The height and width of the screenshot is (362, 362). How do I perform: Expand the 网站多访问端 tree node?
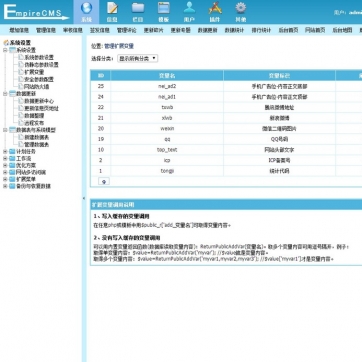click(5, 172)
